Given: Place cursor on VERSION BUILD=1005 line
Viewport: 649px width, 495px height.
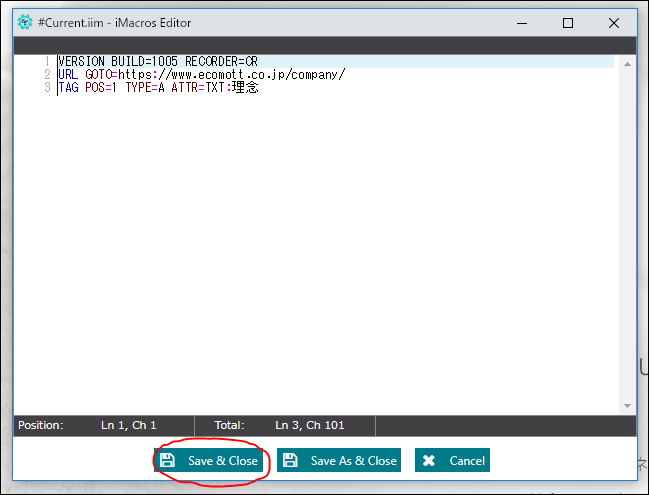Looking at the screenshot, I should coord(336,61).
